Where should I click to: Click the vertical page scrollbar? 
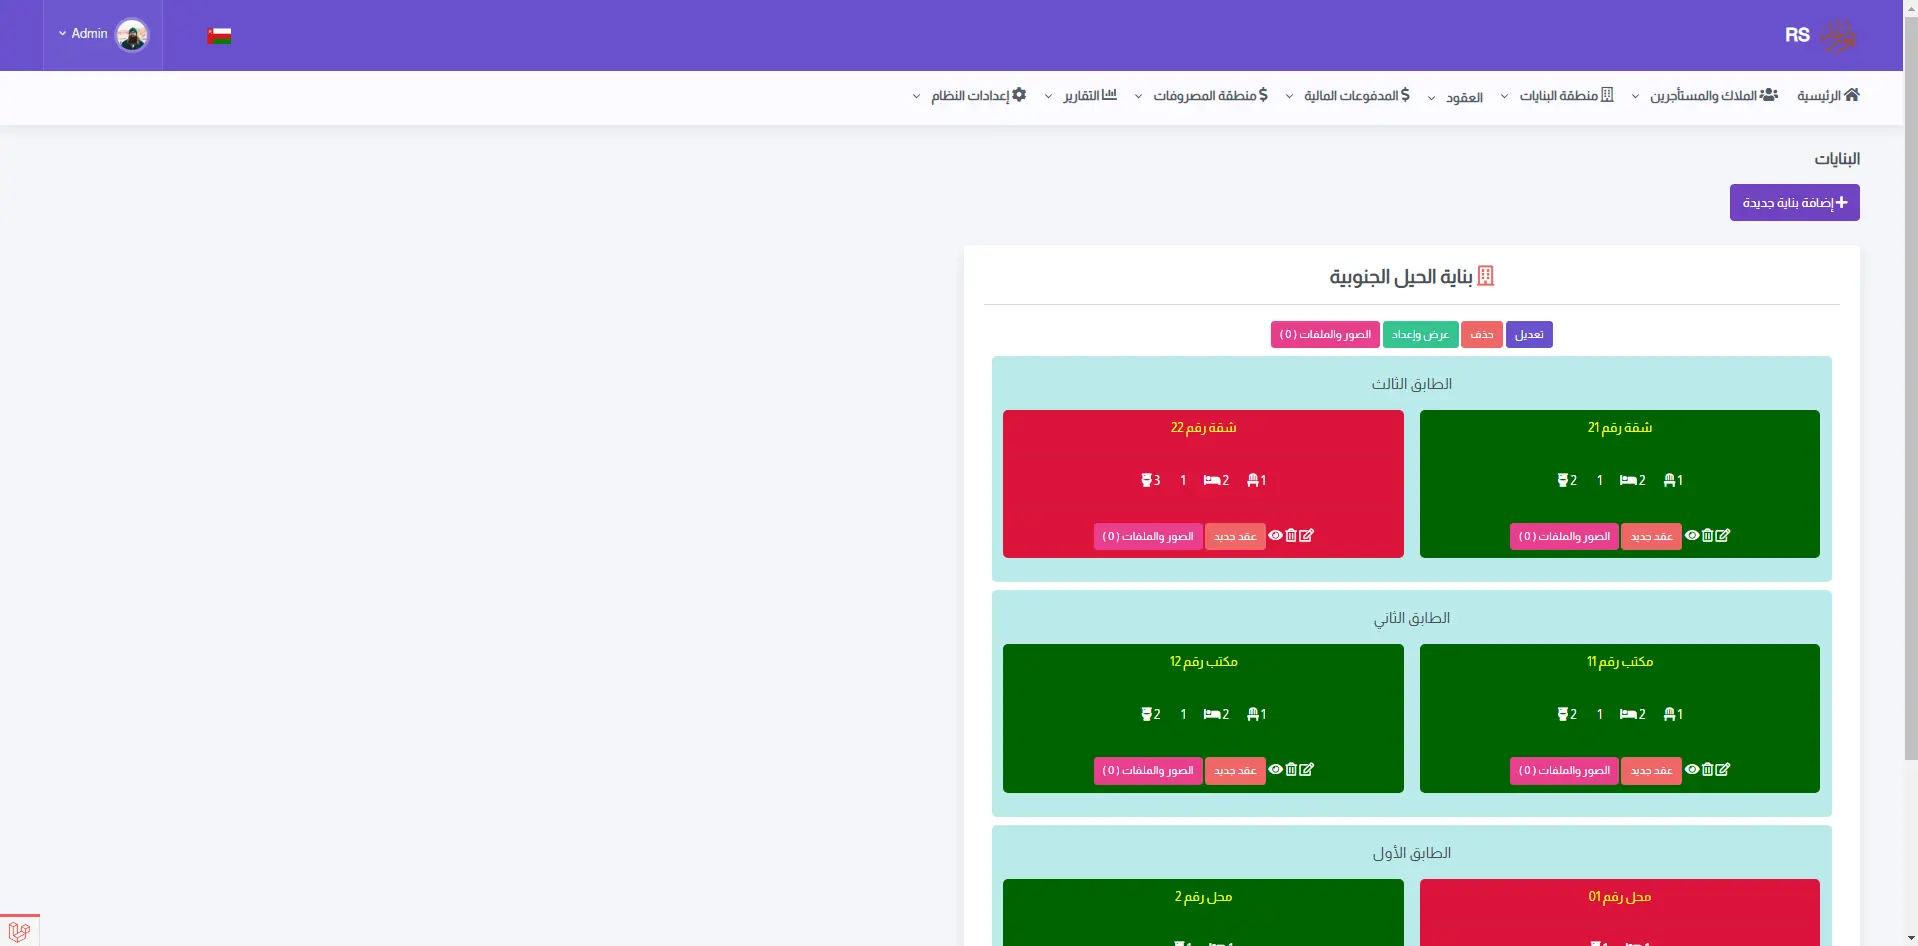point(1910,400)
